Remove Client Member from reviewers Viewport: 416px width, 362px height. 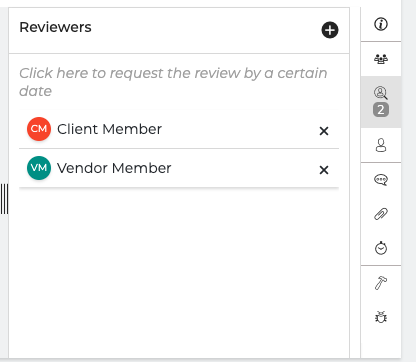324,131
